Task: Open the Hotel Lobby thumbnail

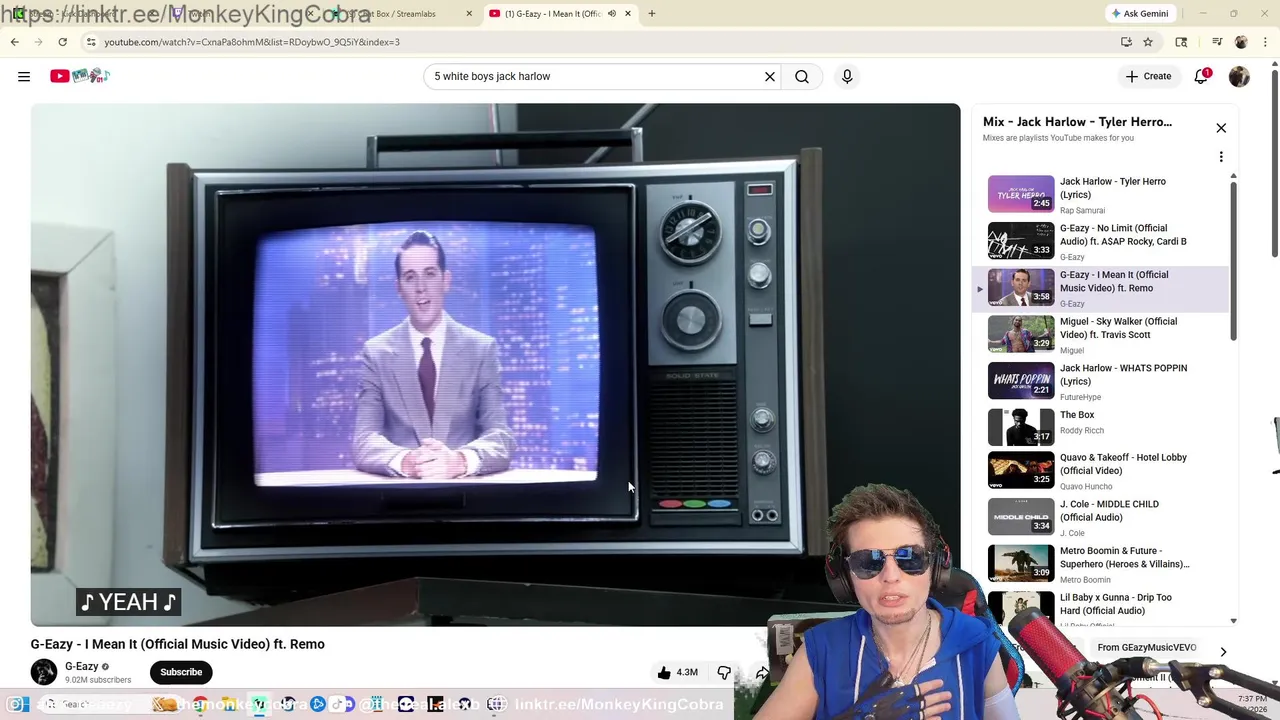Action: 1021,471
